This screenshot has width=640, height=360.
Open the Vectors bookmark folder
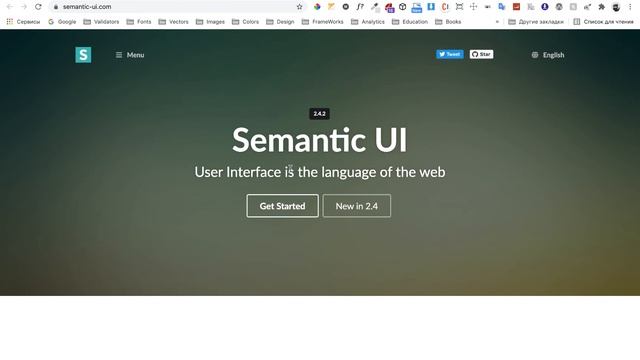tap(173, 22)
